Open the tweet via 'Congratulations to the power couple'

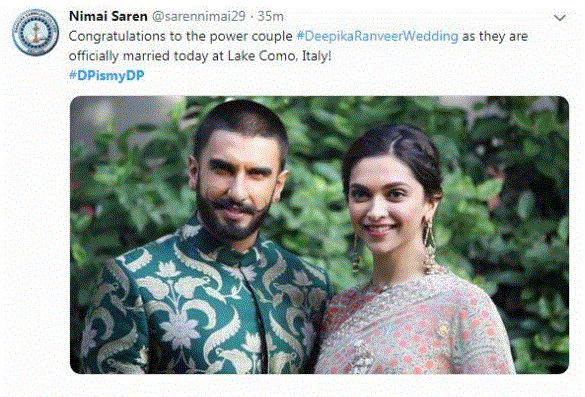click(181, 37)
